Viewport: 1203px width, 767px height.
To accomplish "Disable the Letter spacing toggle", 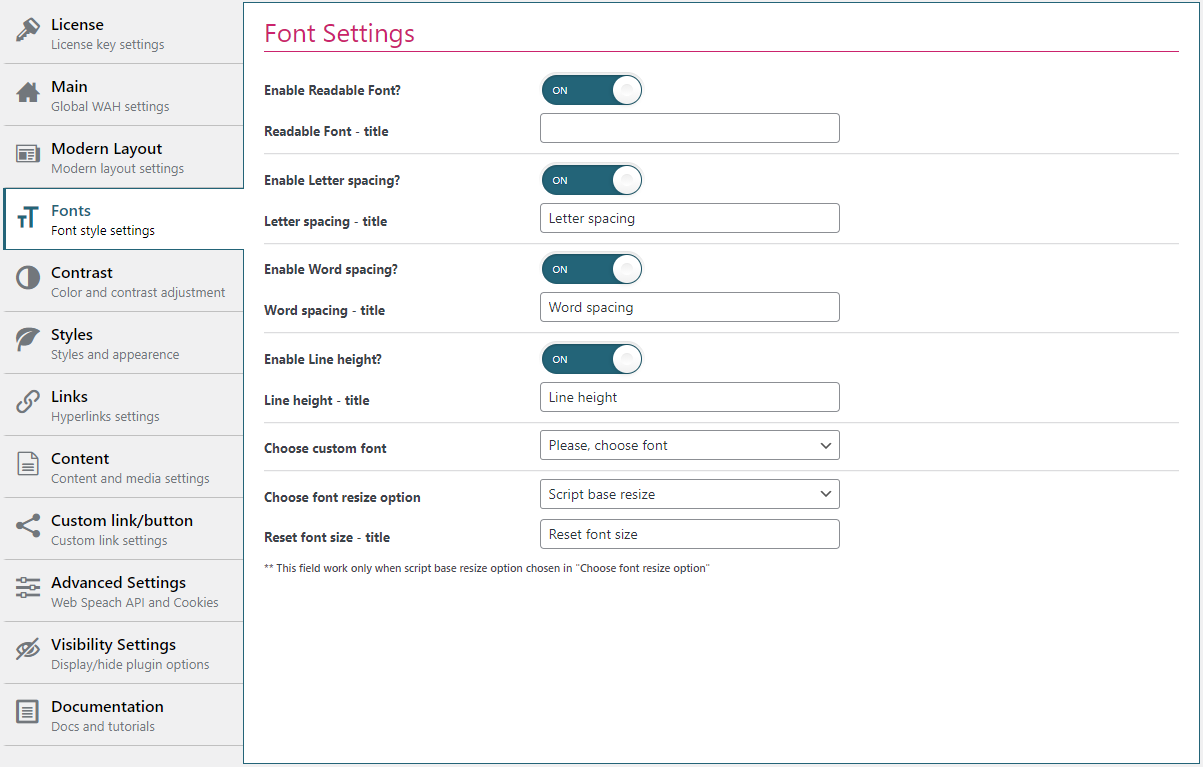I will pyautogui.click(x=591, y=180).
